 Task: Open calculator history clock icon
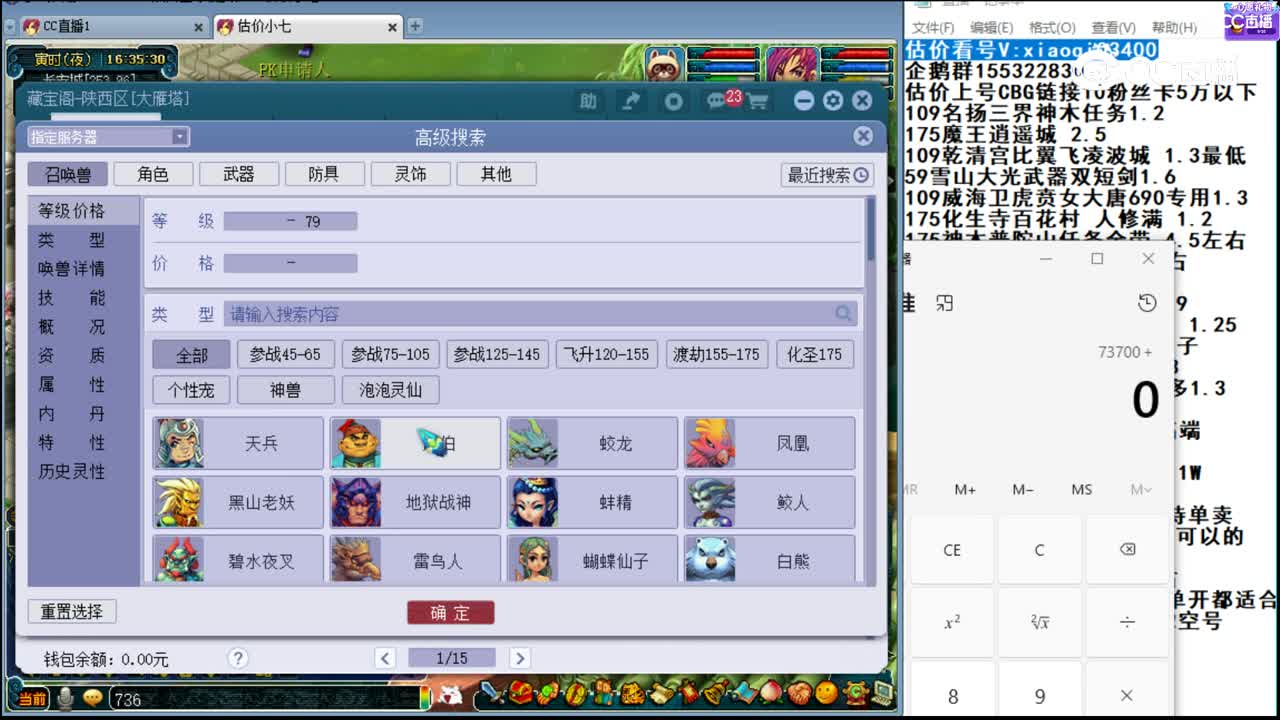pos(1147,303)
